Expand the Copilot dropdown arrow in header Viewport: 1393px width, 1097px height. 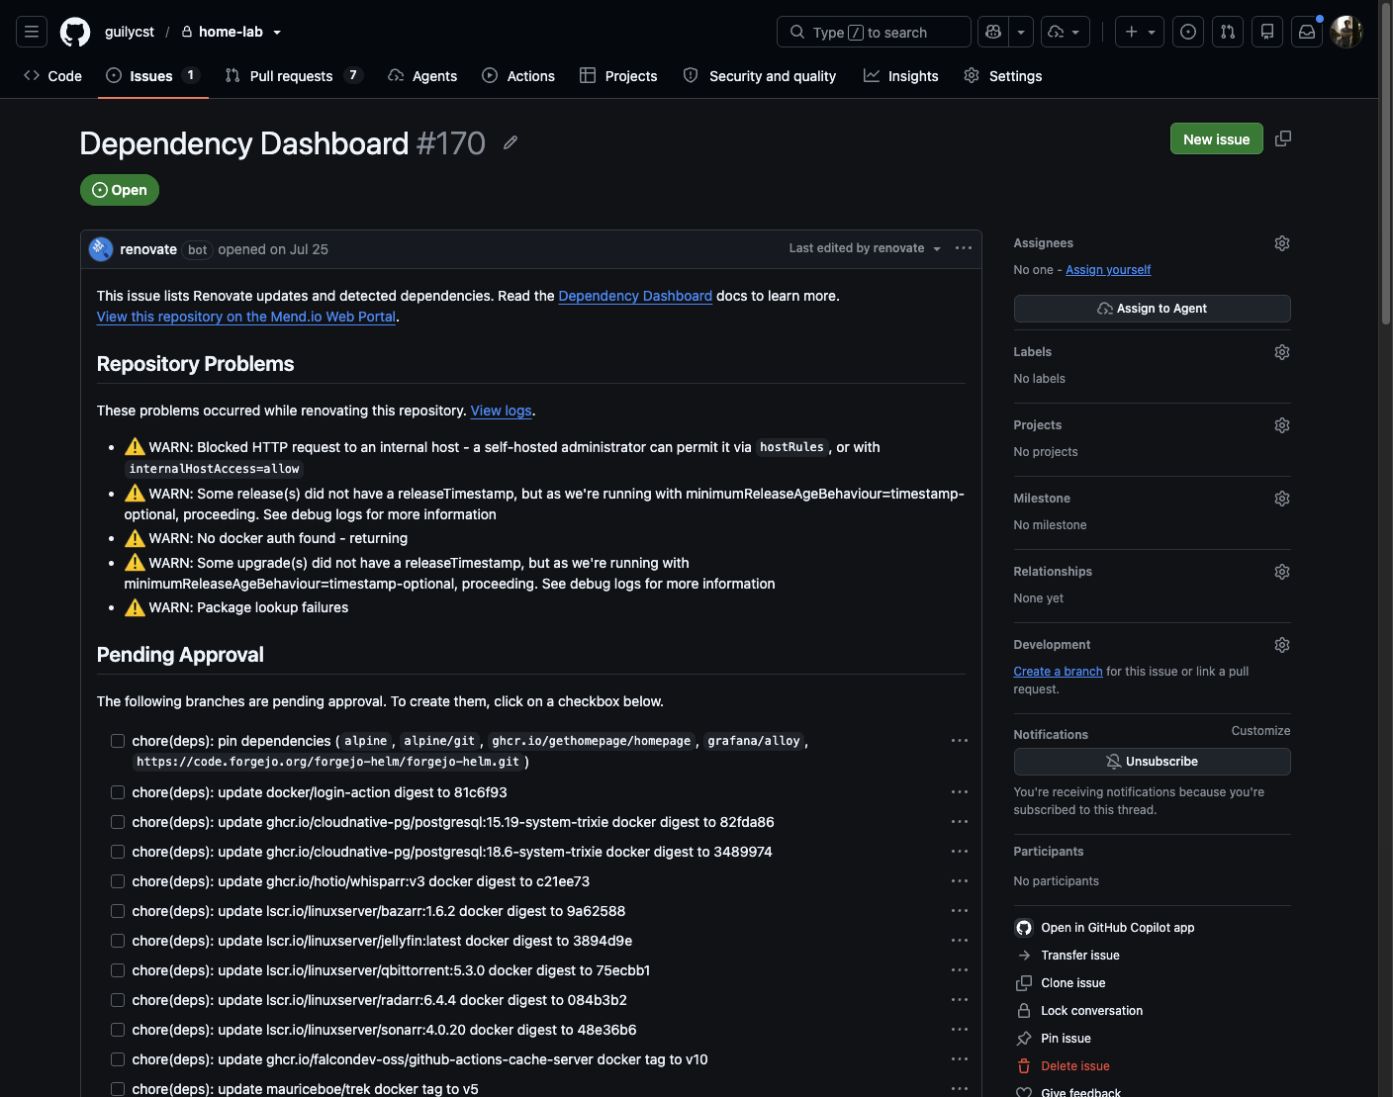[1020, 32]
